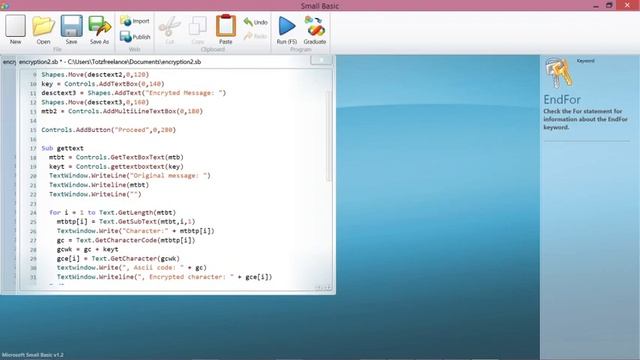The width and height of the screenshot is (640, 360).
Task: Click 'Textwindow.Write("Character:"' line 26
Action: (x=136, y=231)
